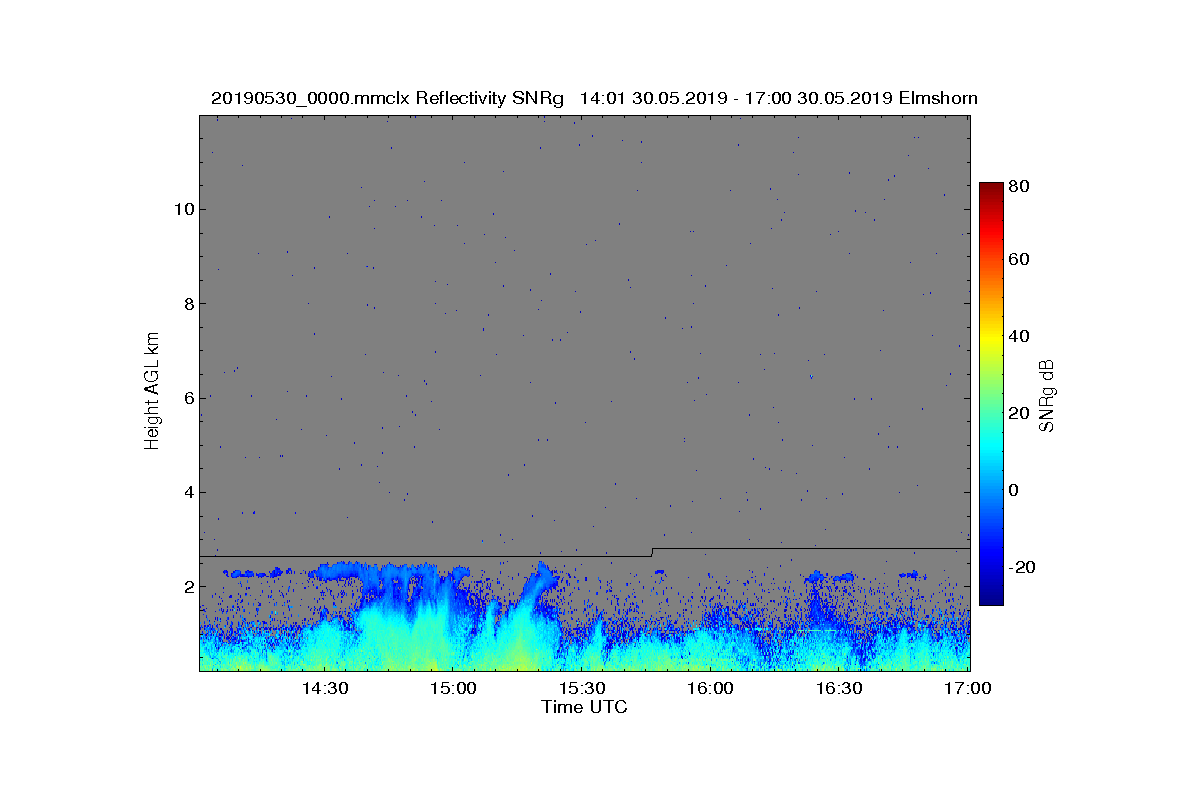Click the height tick label 8
The height and width of the screenshot is (800, 1200).
(x=187, y=303)
